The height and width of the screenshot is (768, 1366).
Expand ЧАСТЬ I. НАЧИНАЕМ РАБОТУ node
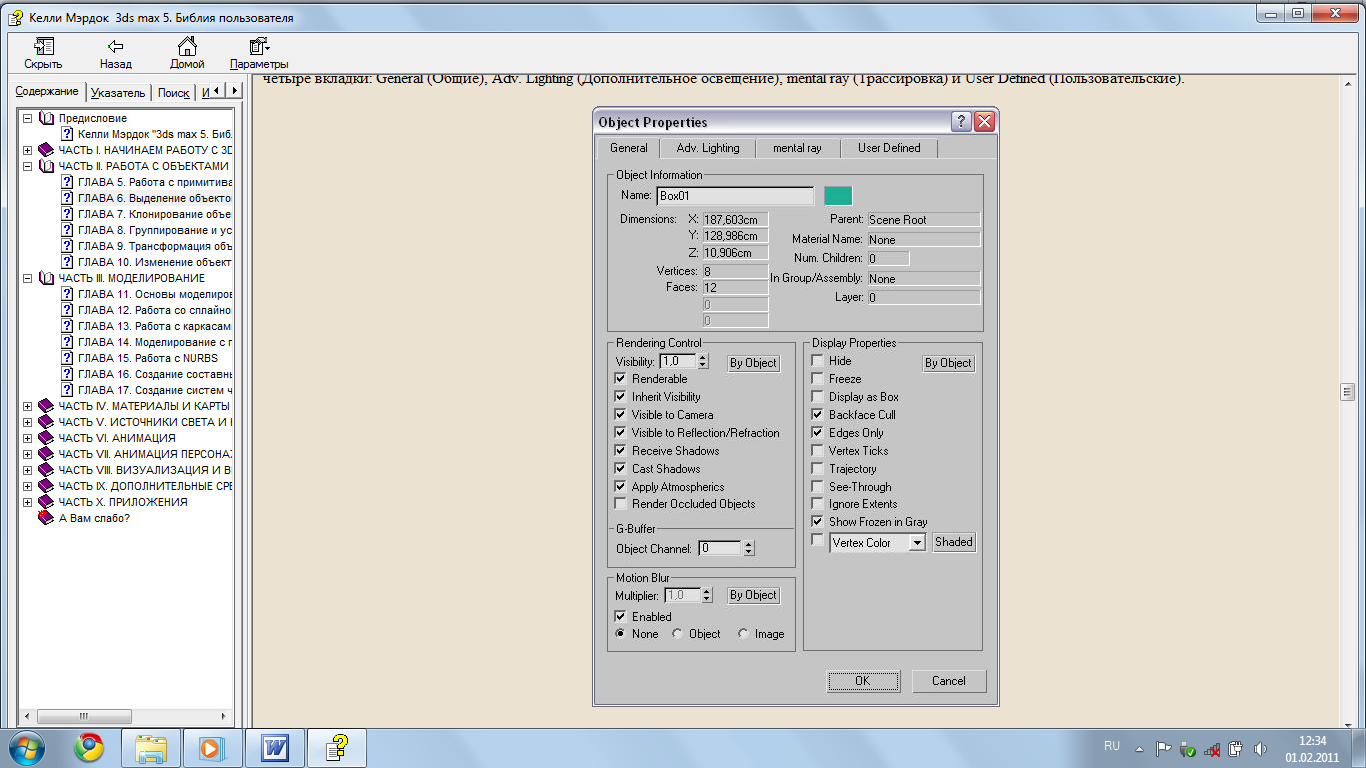28,150
